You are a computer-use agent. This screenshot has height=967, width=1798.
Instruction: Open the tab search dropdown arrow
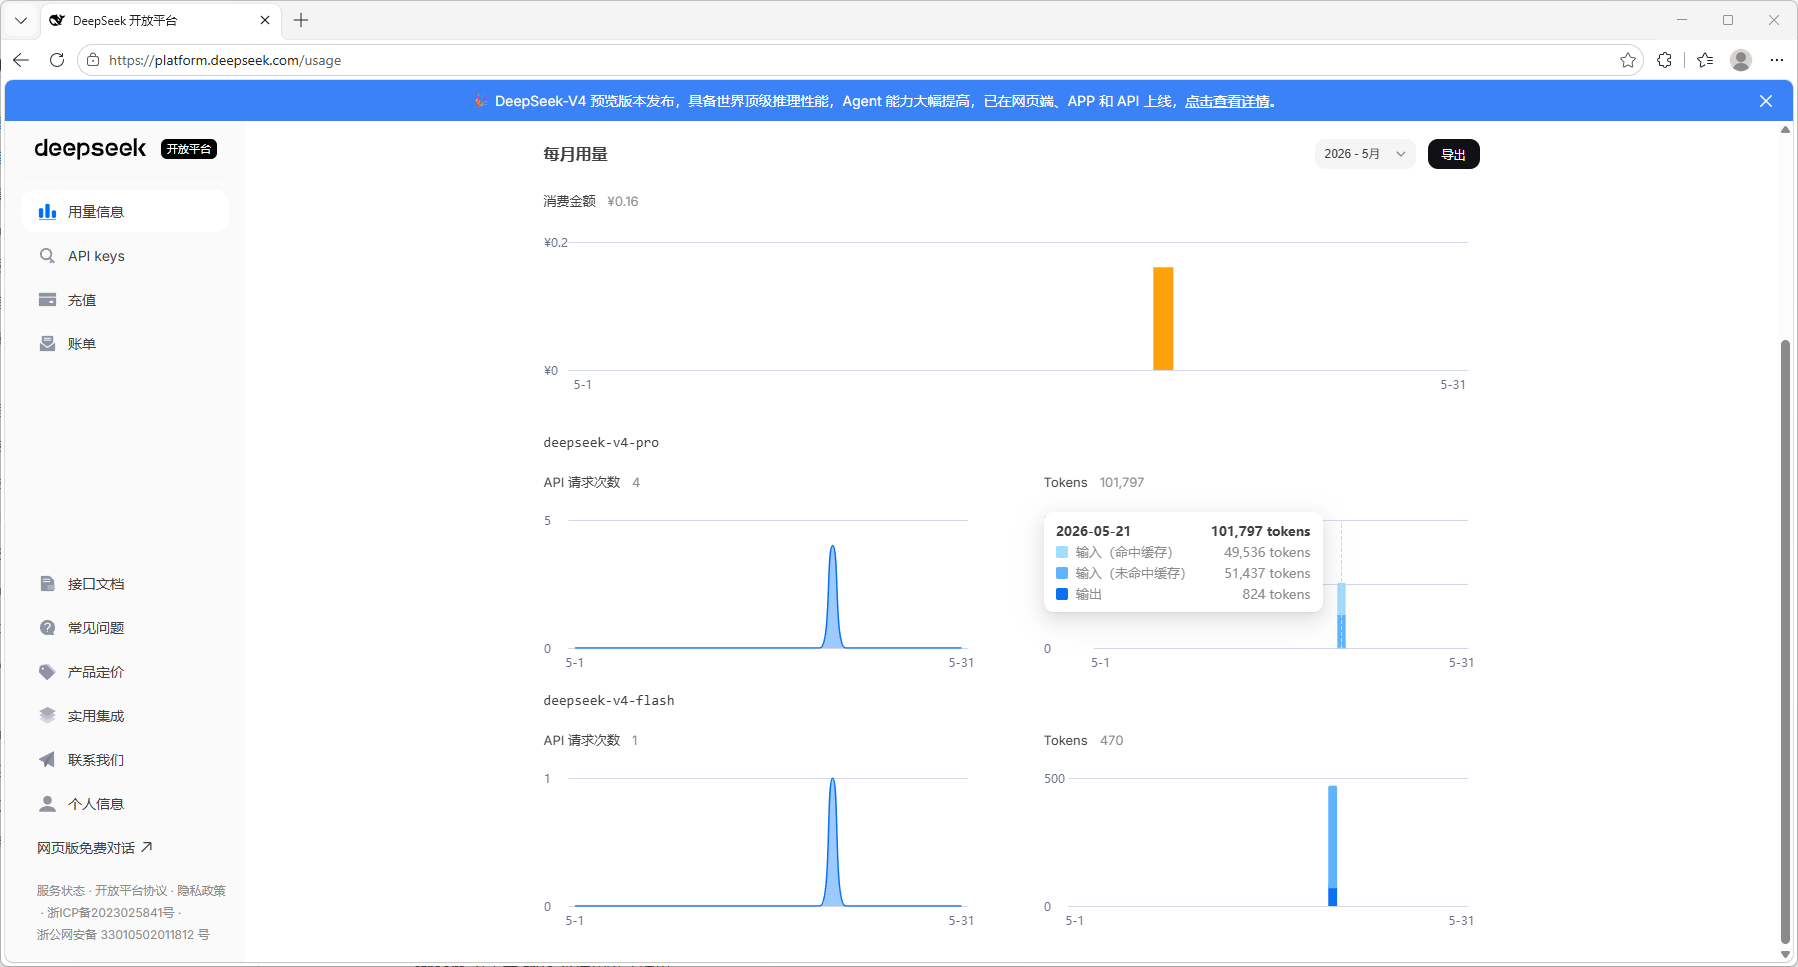click(21, 20)
